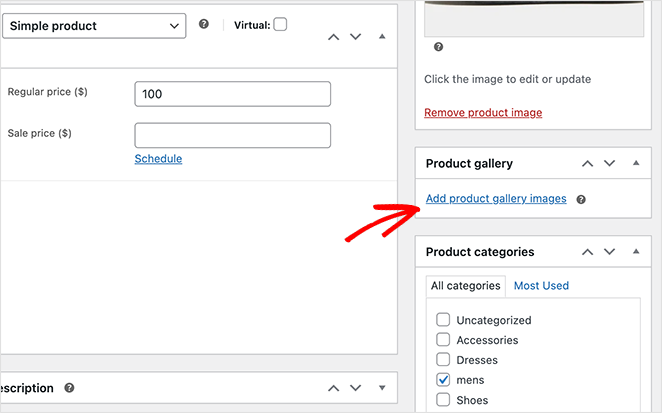This screenshot has width=662, height=413.
Task: Click help icon below product image
Action: [x=438, y=47]
